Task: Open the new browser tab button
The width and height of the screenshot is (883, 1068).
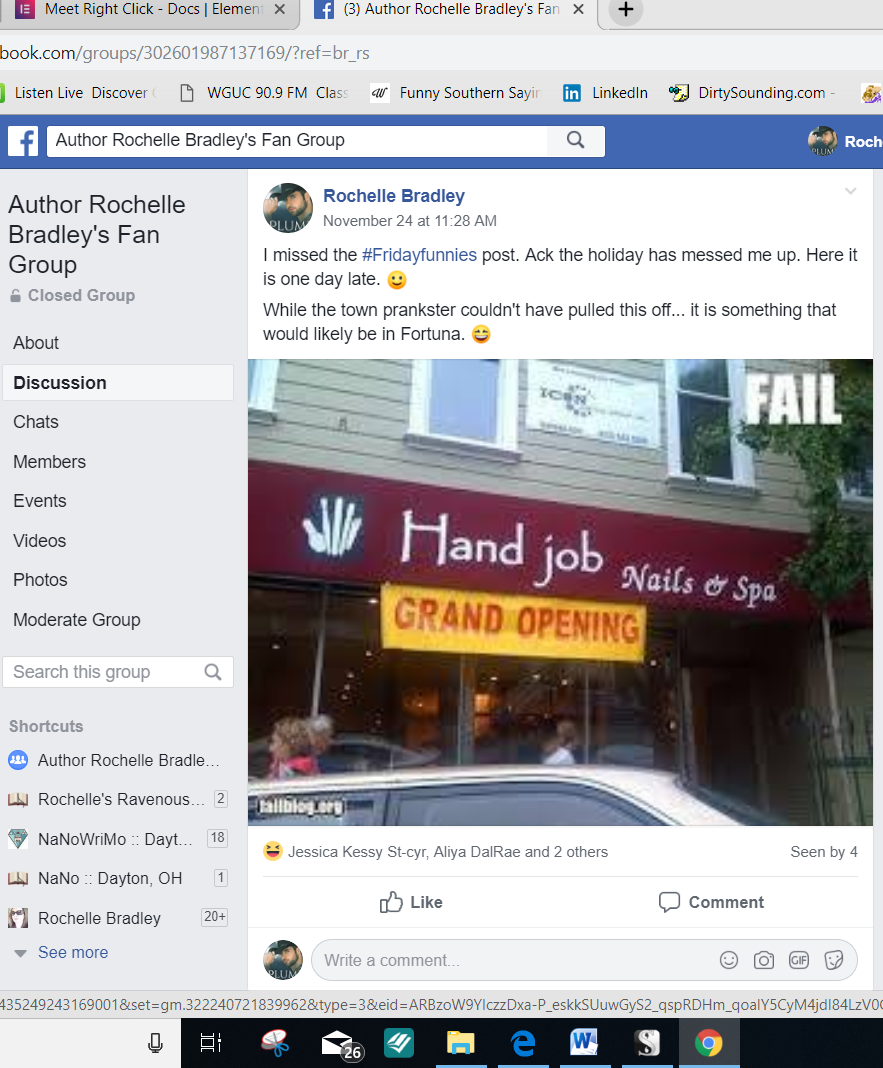Action: (x=625, y=10)
